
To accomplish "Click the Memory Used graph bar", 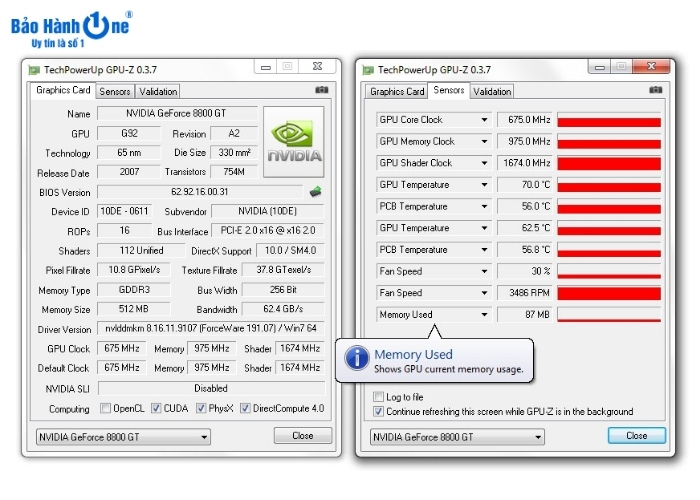I will 609,314.
